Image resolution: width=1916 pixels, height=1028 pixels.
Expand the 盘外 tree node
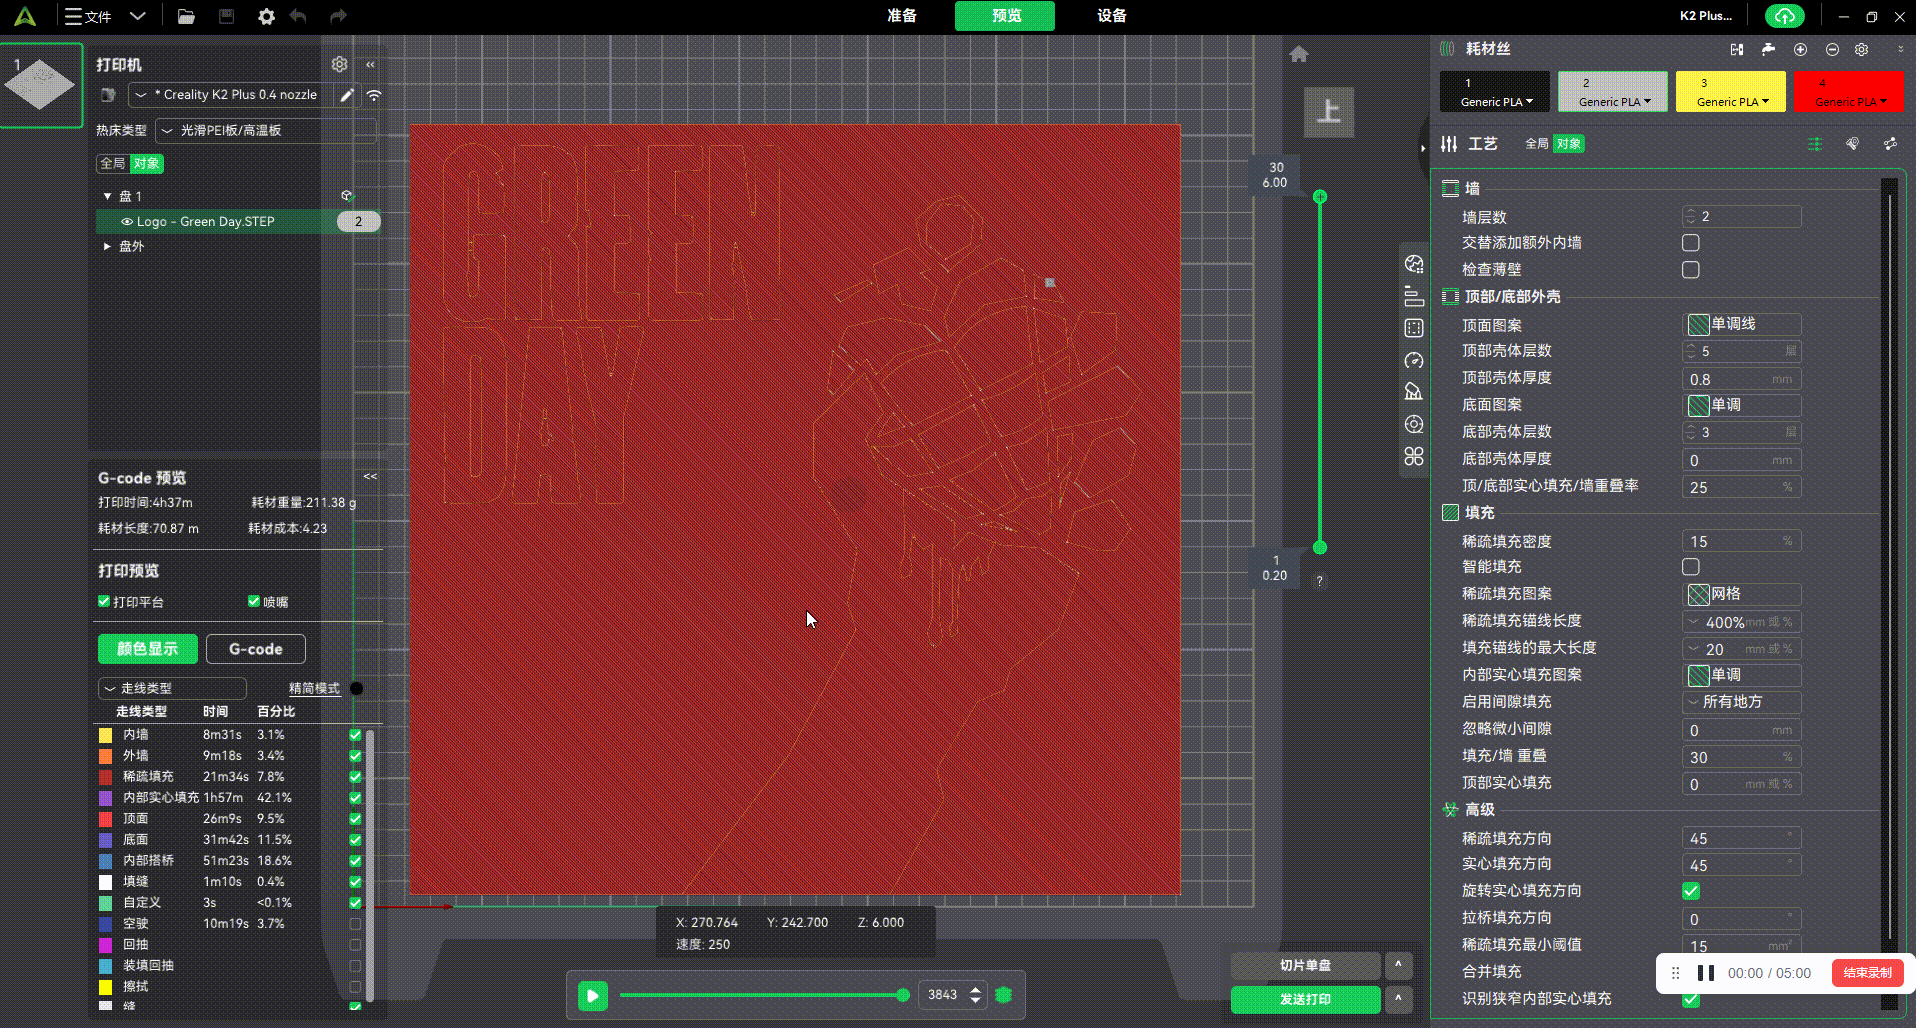tap(107, 246)
